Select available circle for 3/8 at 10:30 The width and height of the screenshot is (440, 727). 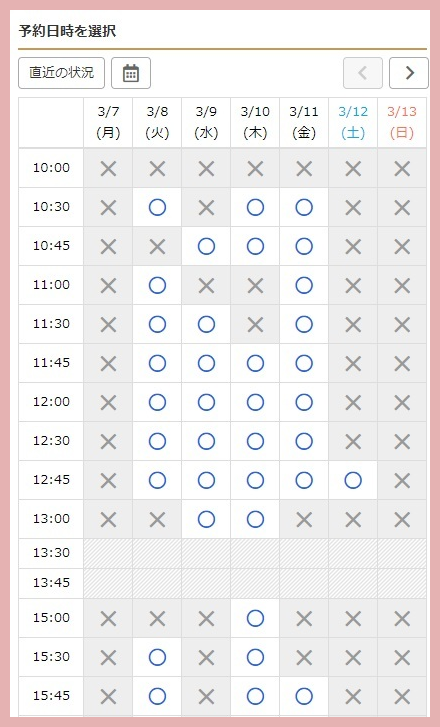tap(157, 207)
